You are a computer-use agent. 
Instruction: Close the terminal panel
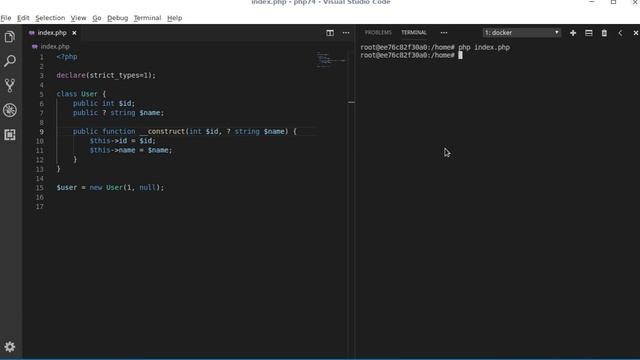pos(636,33)
